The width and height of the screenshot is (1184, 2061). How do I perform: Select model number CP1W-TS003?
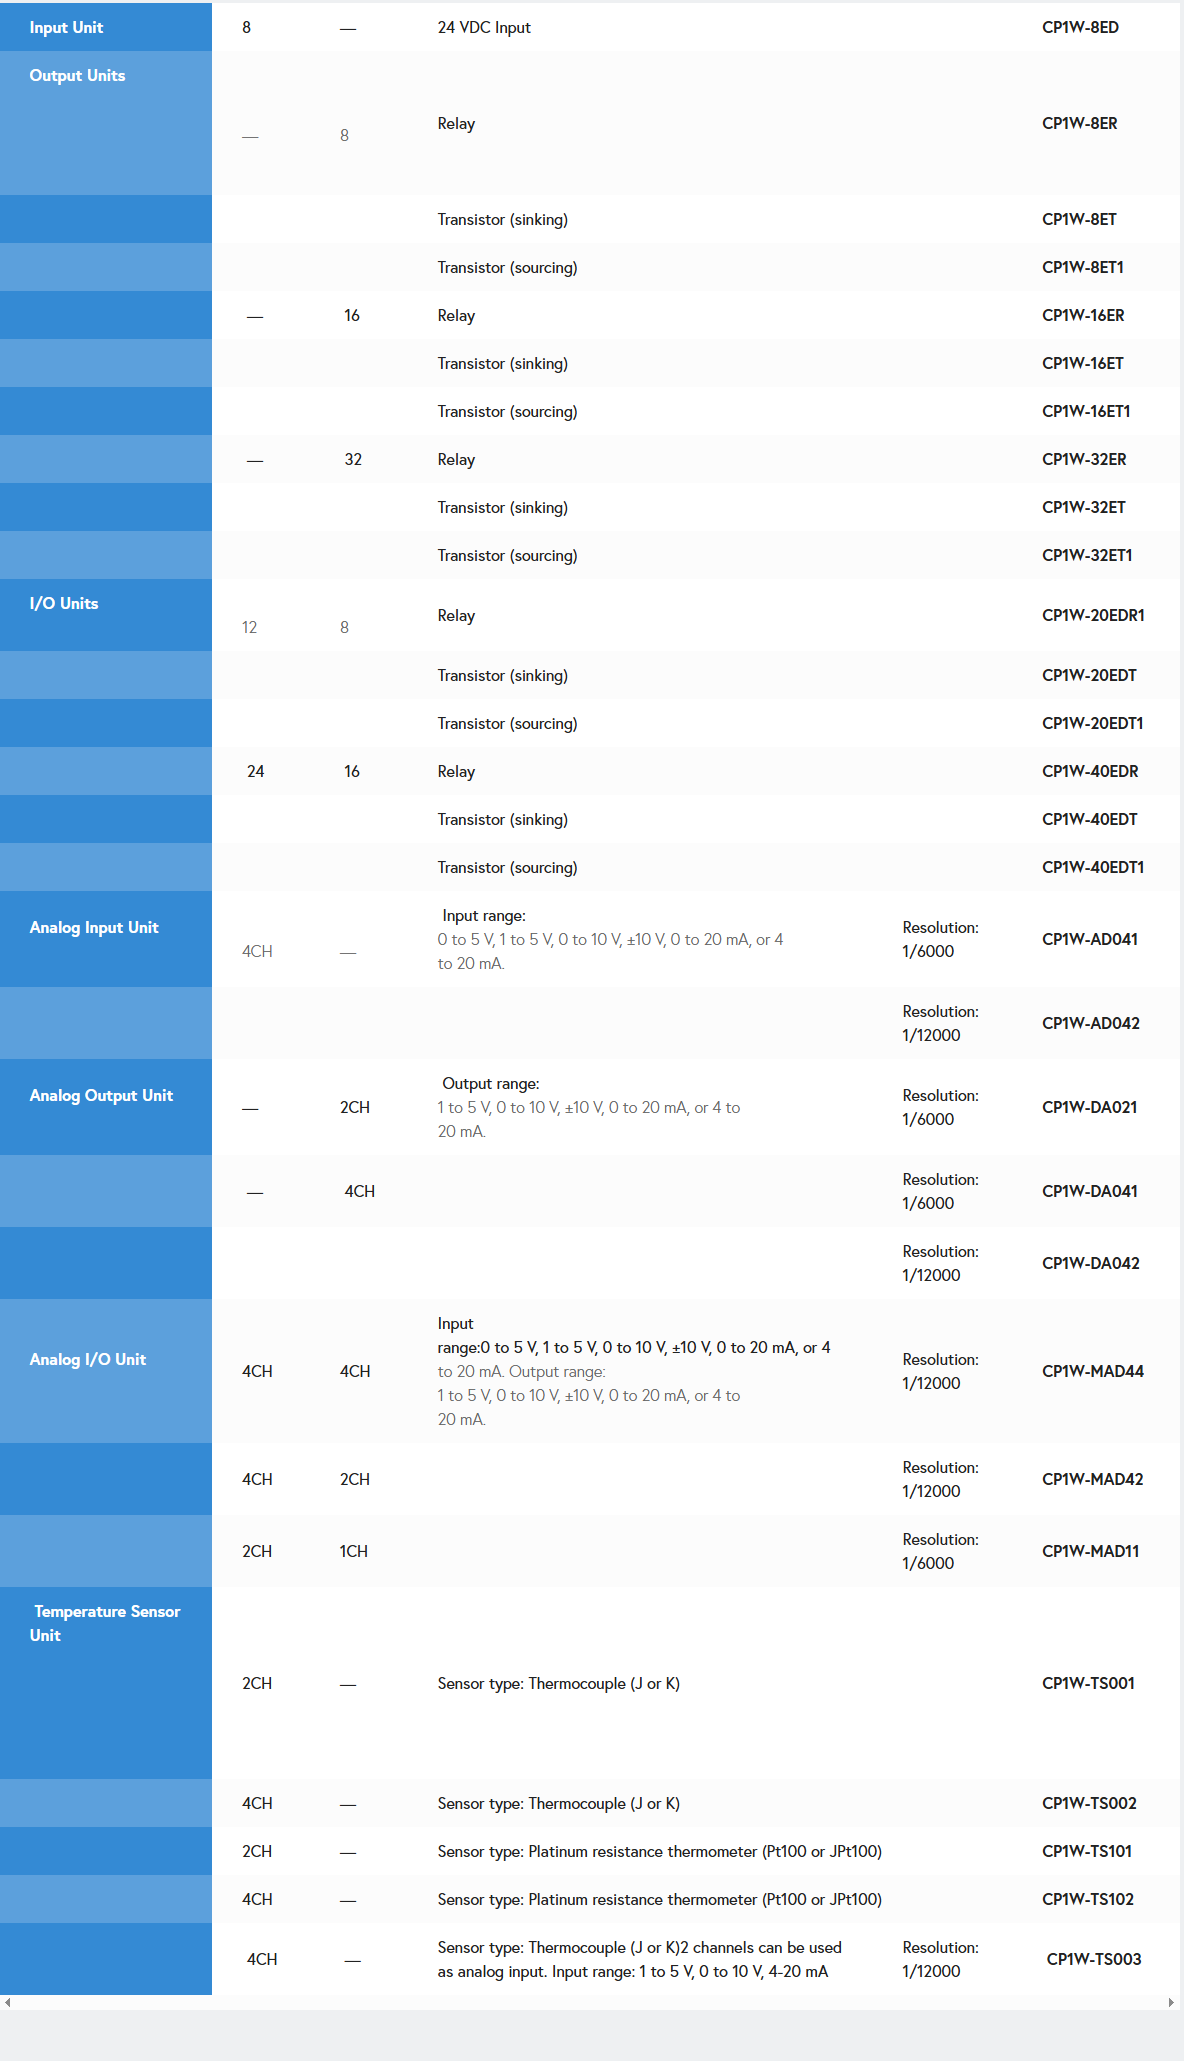tap(1094, 1959)
